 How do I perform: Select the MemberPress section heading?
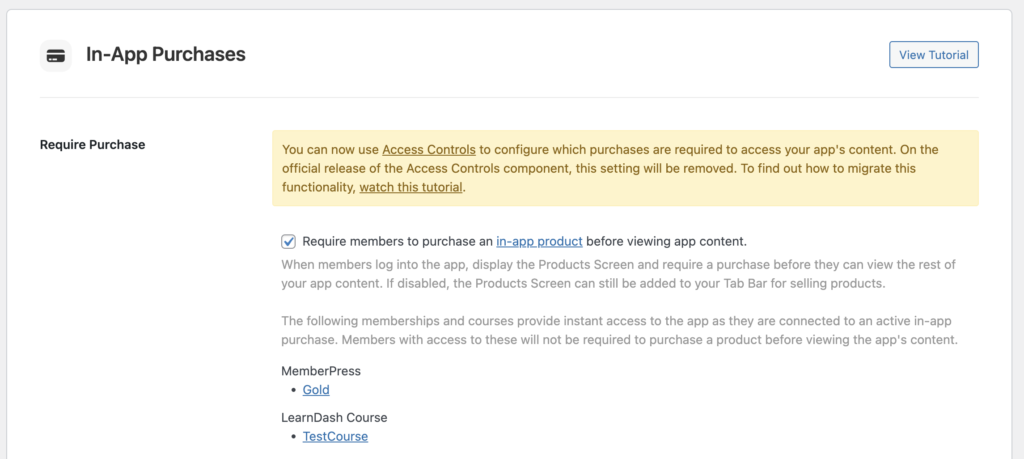321,371
